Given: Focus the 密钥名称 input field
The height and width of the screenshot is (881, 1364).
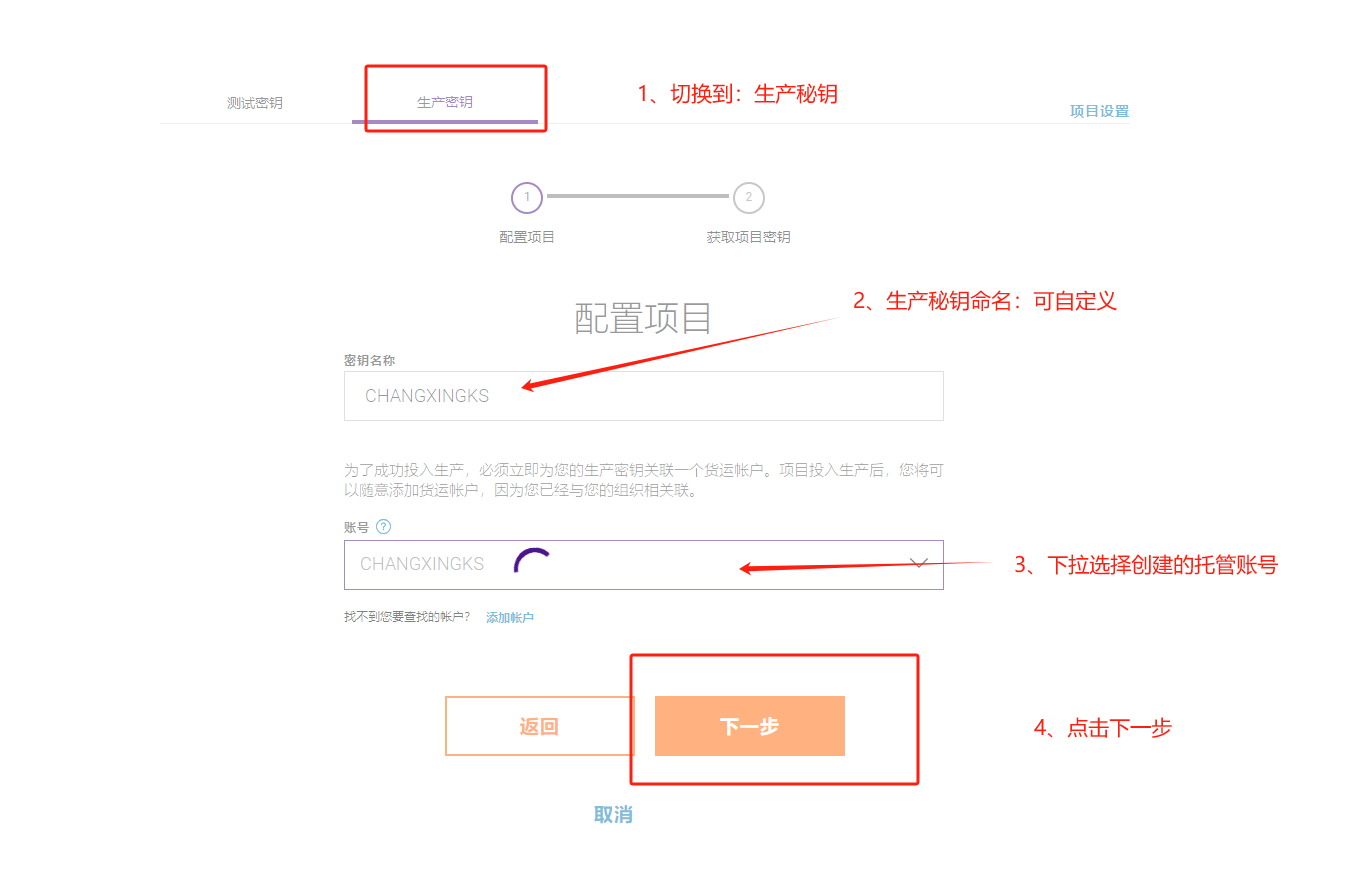Looking at the screenshot, I should pyautogui.click(x=643, y=396).
